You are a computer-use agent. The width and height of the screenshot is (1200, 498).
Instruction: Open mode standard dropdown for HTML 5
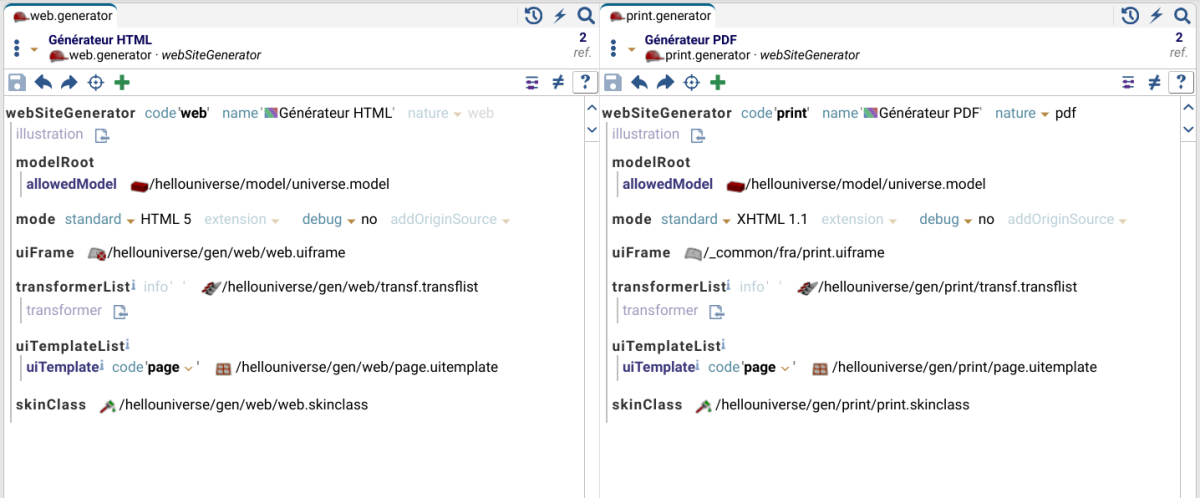click(x=130, y=220)
